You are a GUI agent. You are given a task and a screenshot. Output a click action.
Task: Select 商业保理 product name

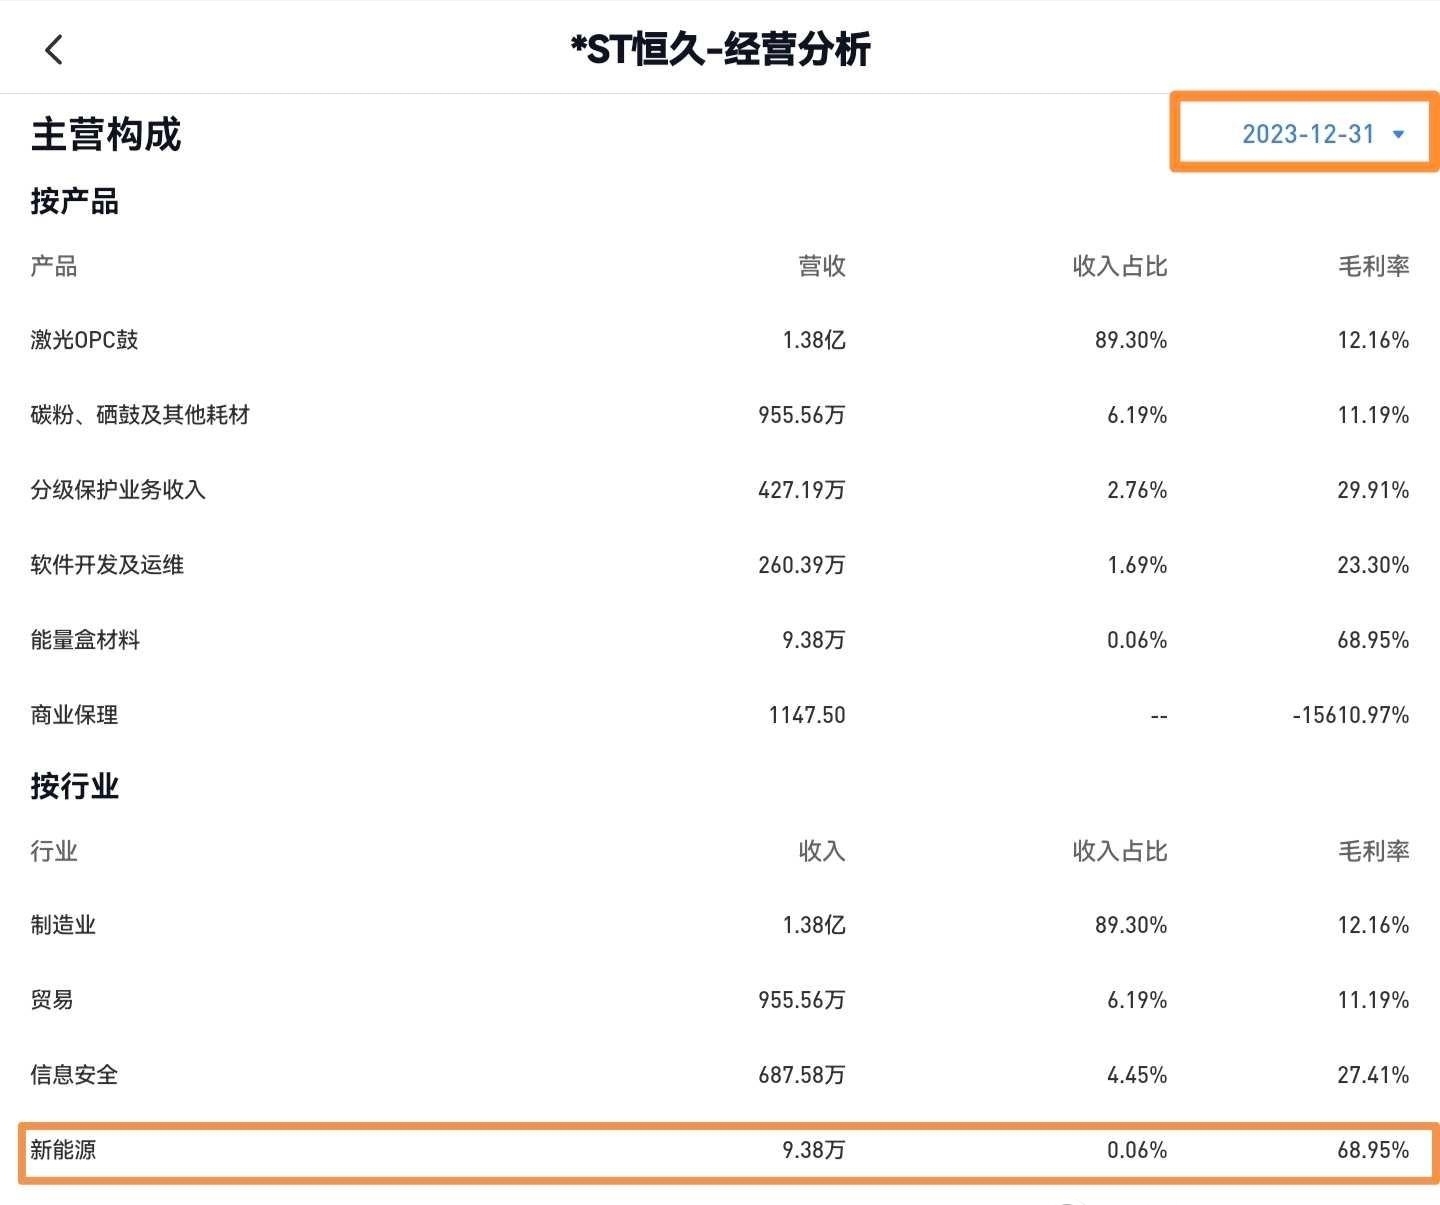[x=74, y=715]
